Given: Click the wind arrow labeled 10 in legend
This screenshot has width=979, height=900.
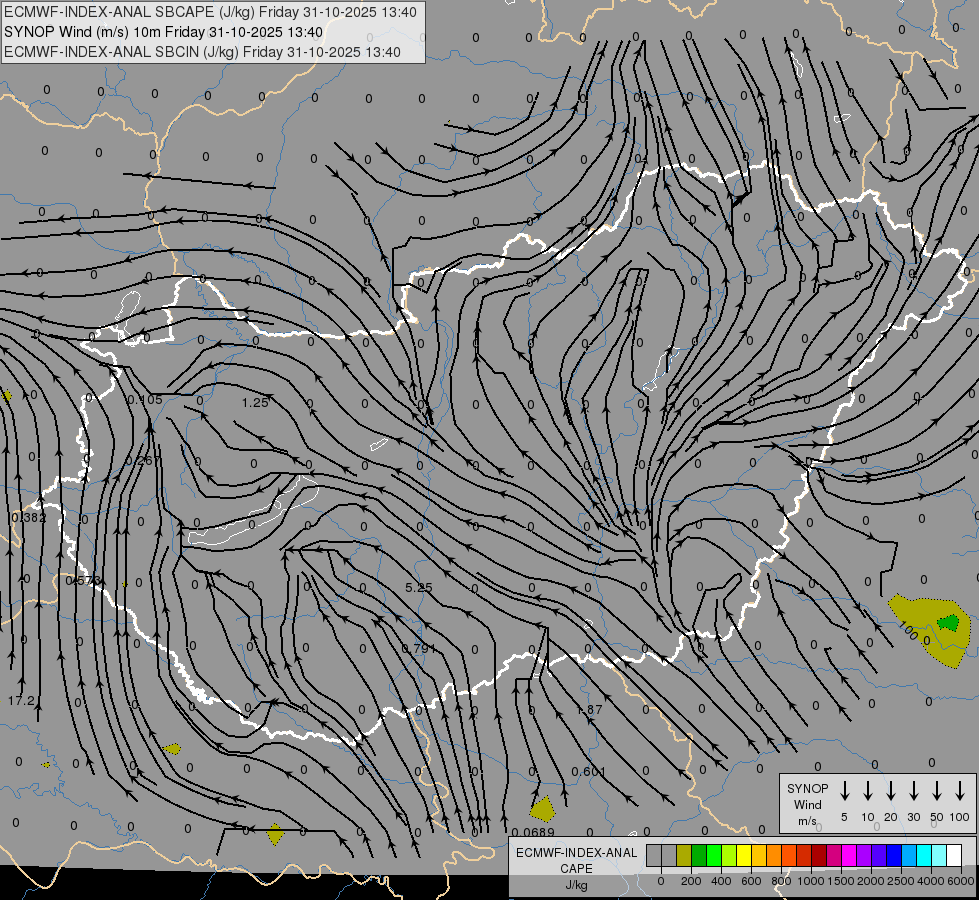Looking at the screenshot, I should pyautogui.click(x=868, y=791).
